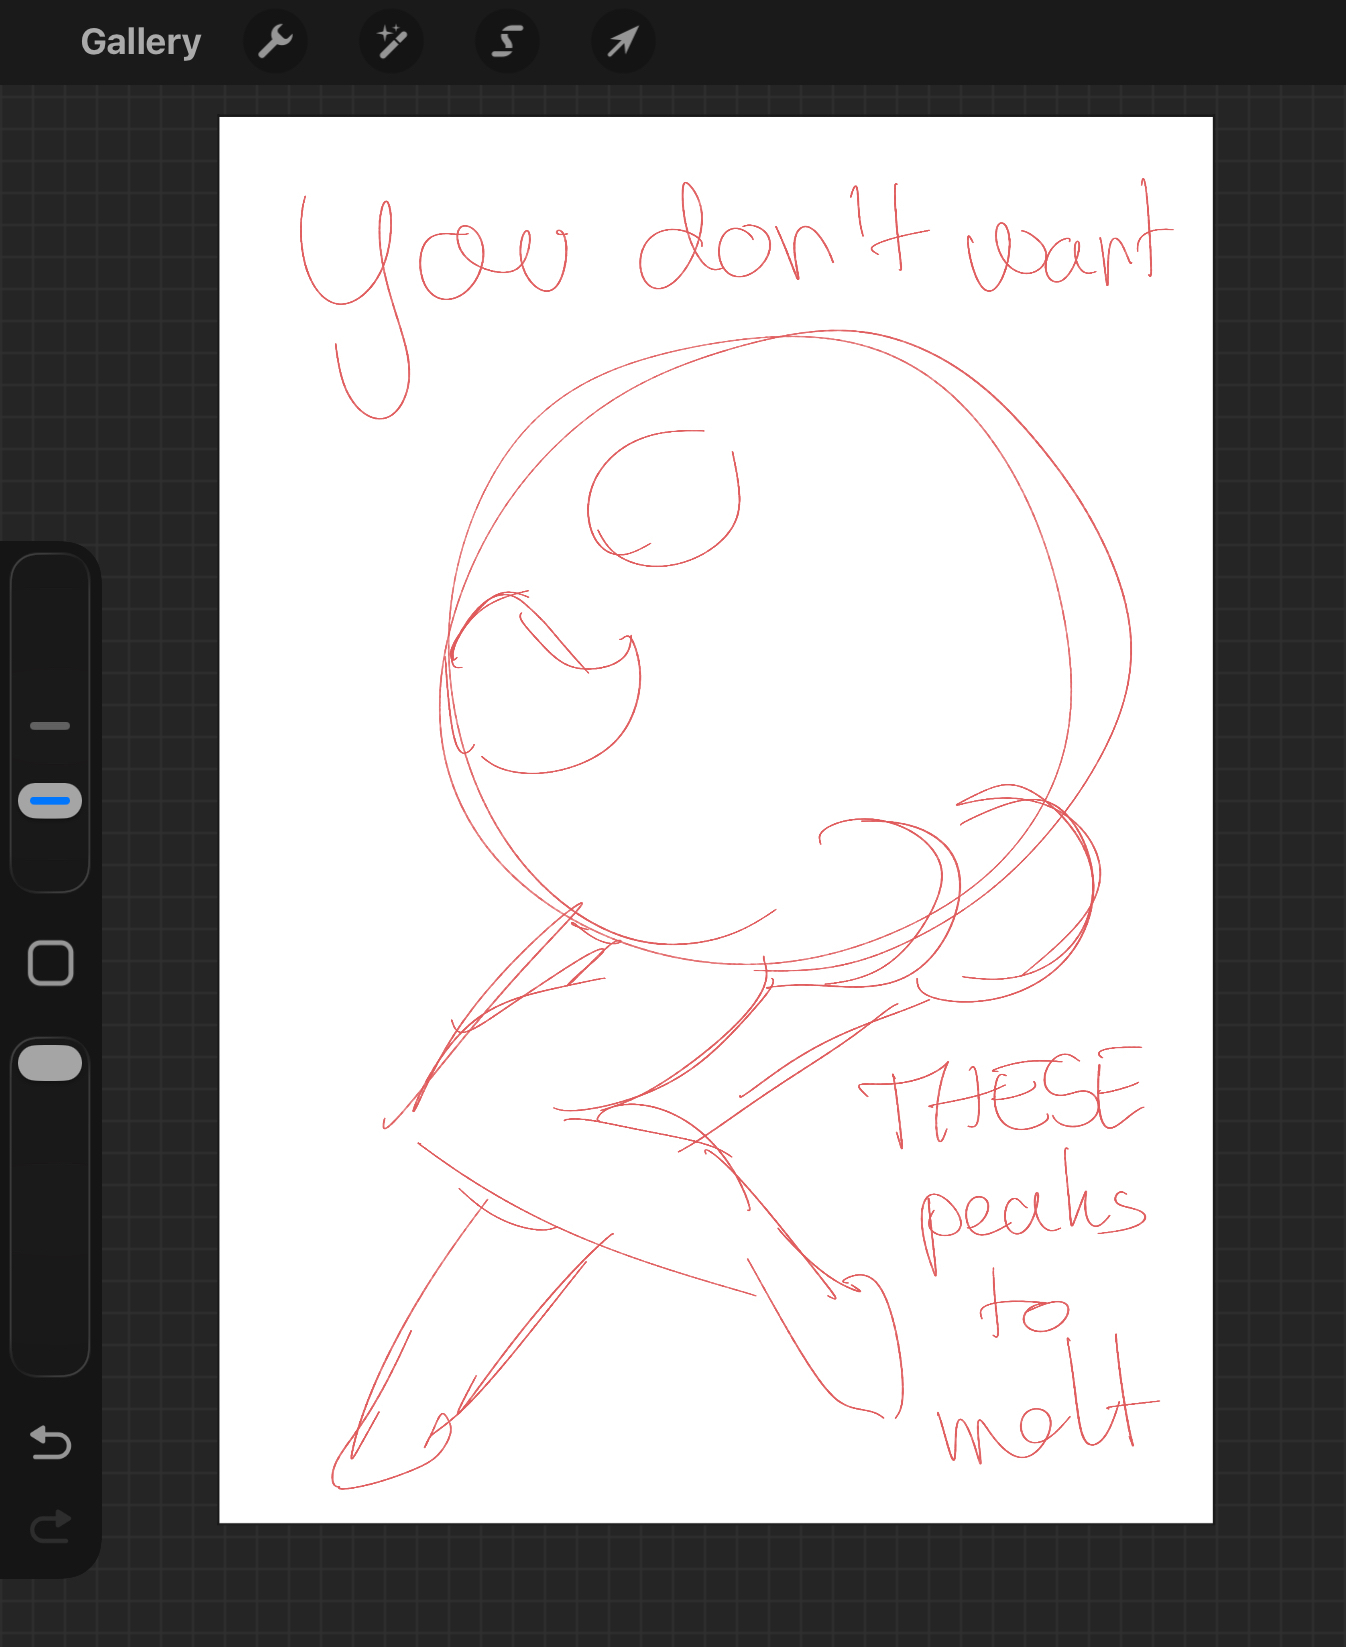
Task: Open the Gallery view
Action: coord(140,42)
